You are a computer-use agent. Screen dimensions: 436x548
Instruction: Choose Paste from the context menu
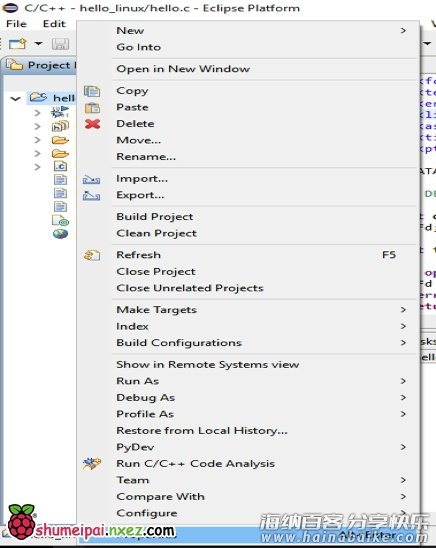[248, 107]
